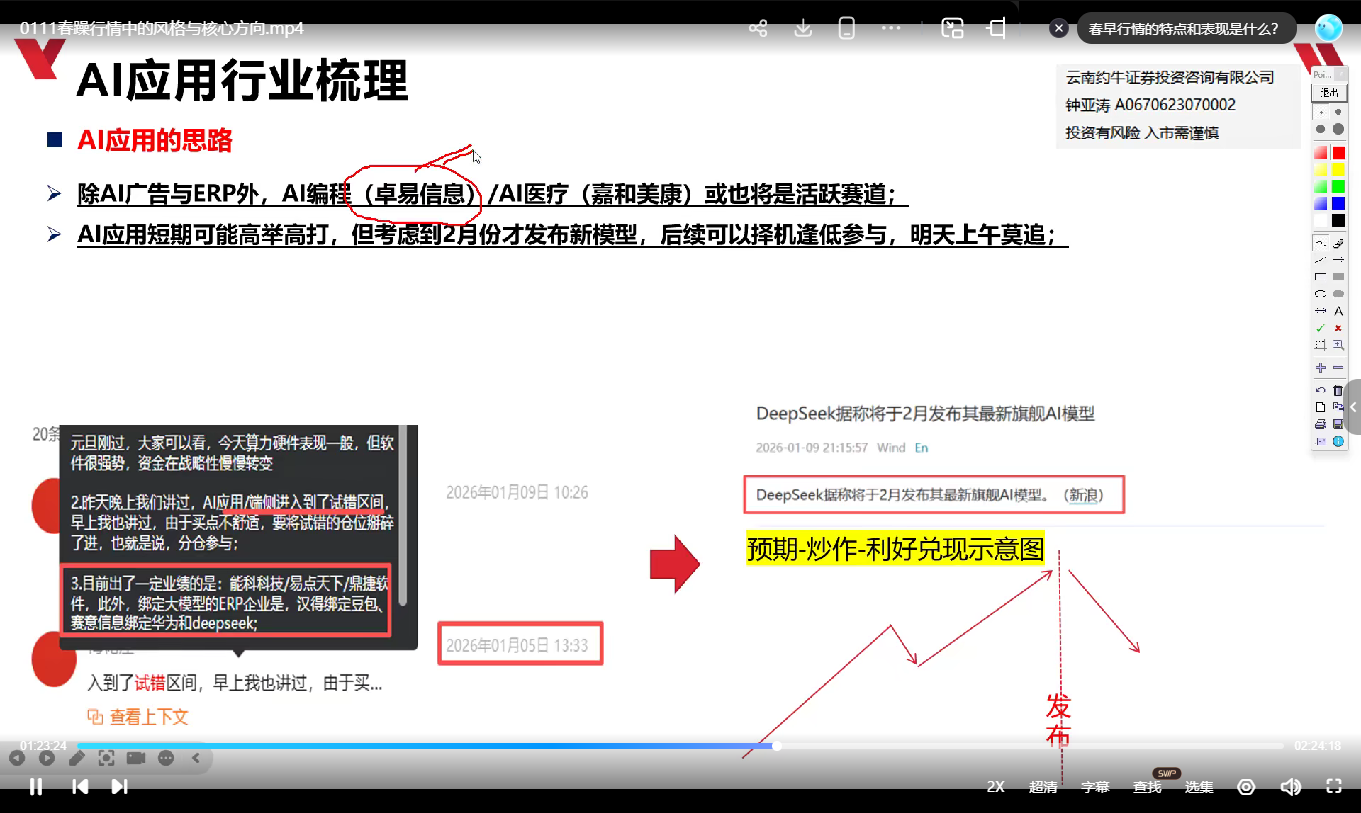Click the crop icon in the top bar
This screenshot has width=1361, height=813.
(x=996, y=29)
